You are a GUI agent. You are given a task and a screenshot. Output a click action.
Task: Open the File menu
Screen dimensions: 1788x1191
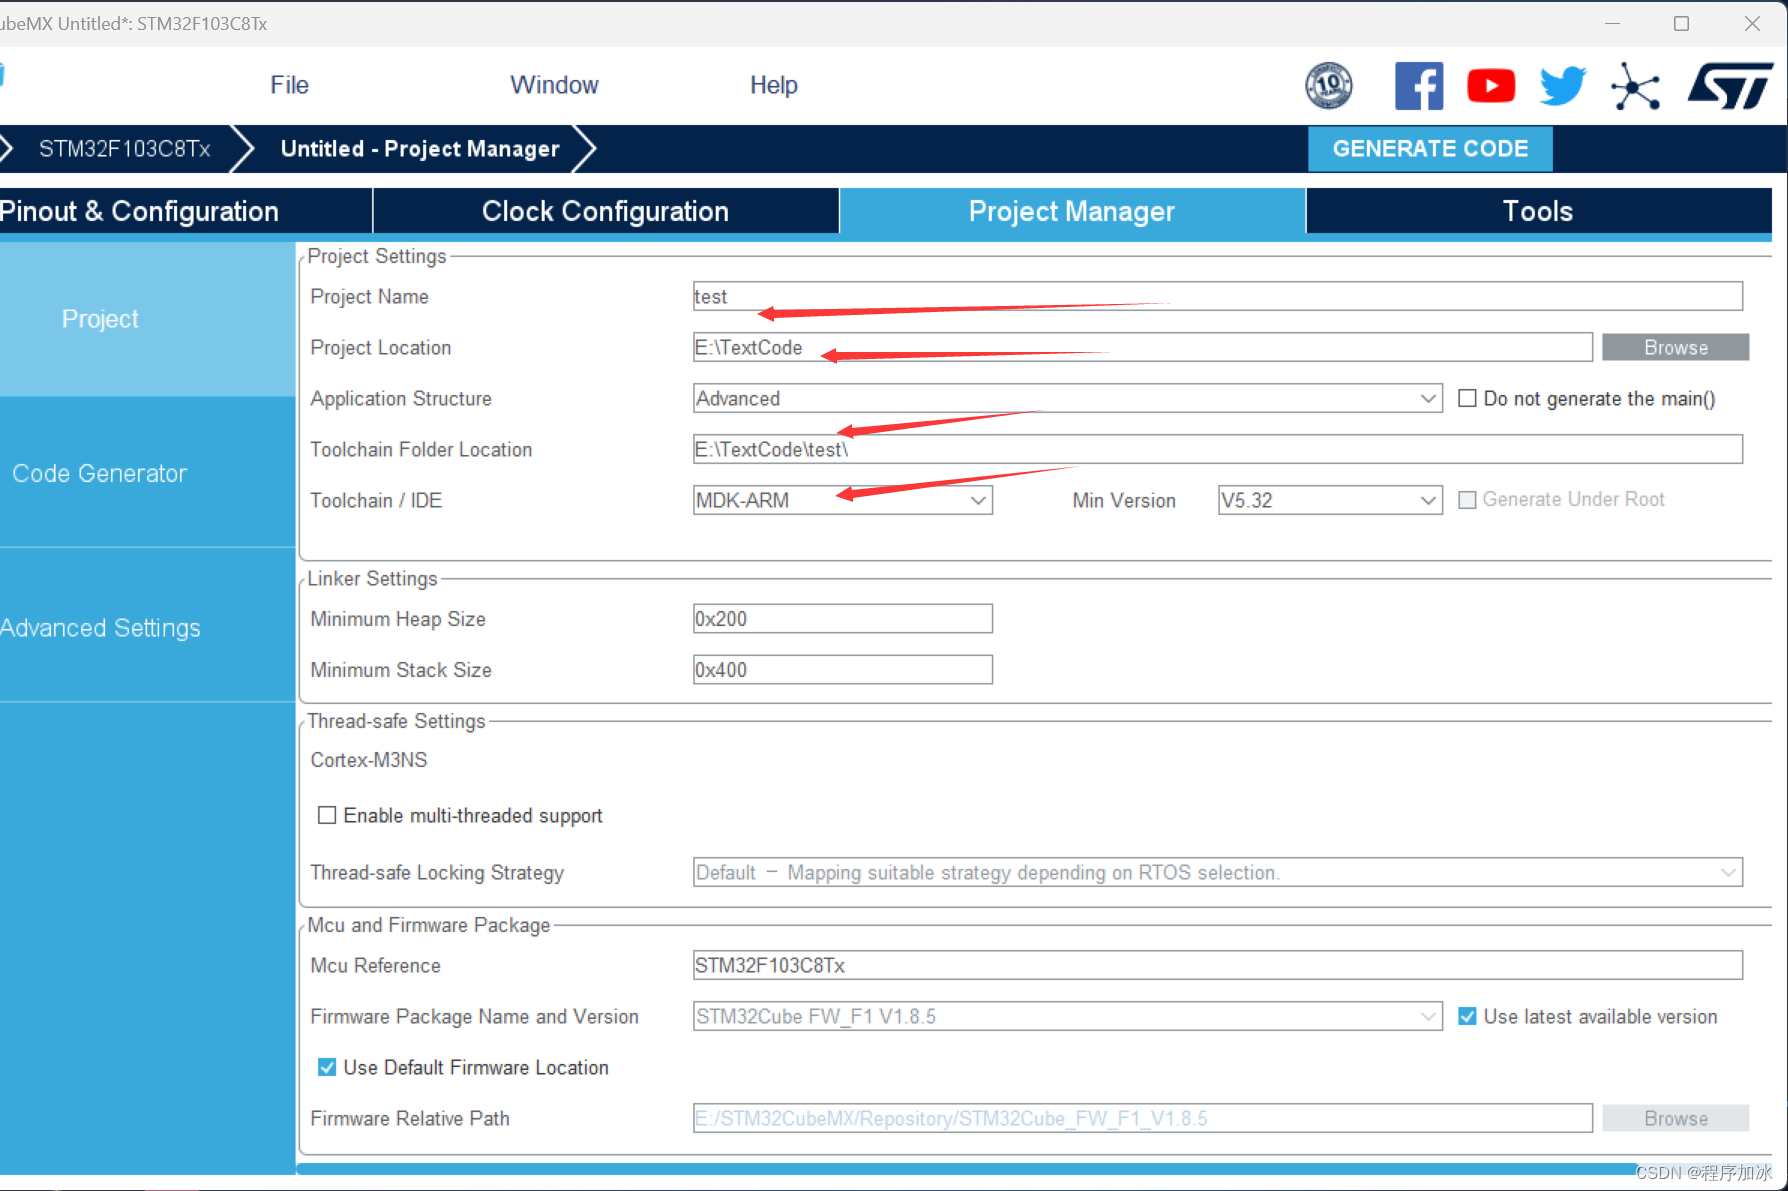289,85
